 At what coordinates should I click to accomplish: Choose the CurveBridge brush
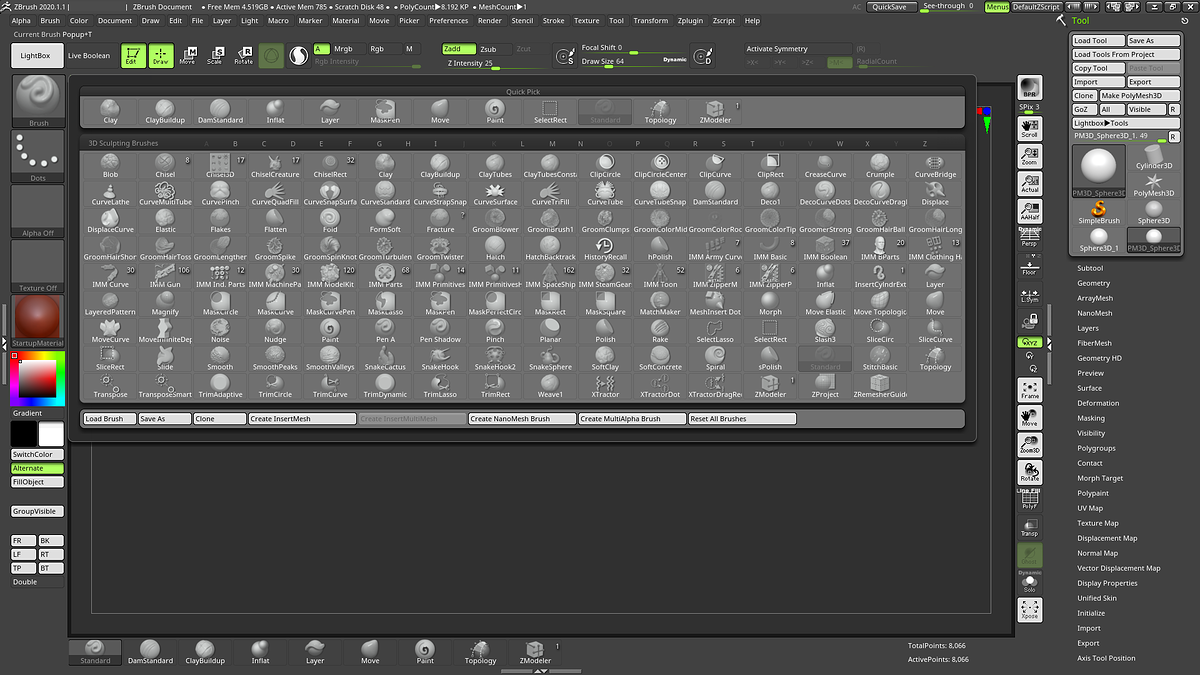(935, 166)
